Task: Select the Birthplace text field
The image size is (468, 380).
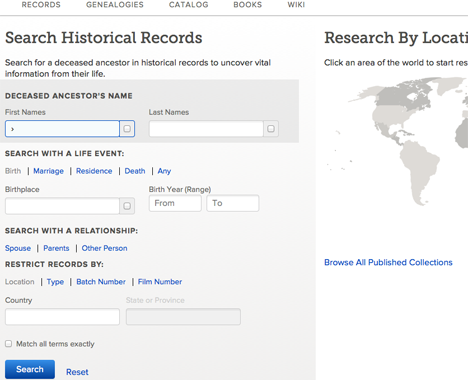Action: coord(62,206)
